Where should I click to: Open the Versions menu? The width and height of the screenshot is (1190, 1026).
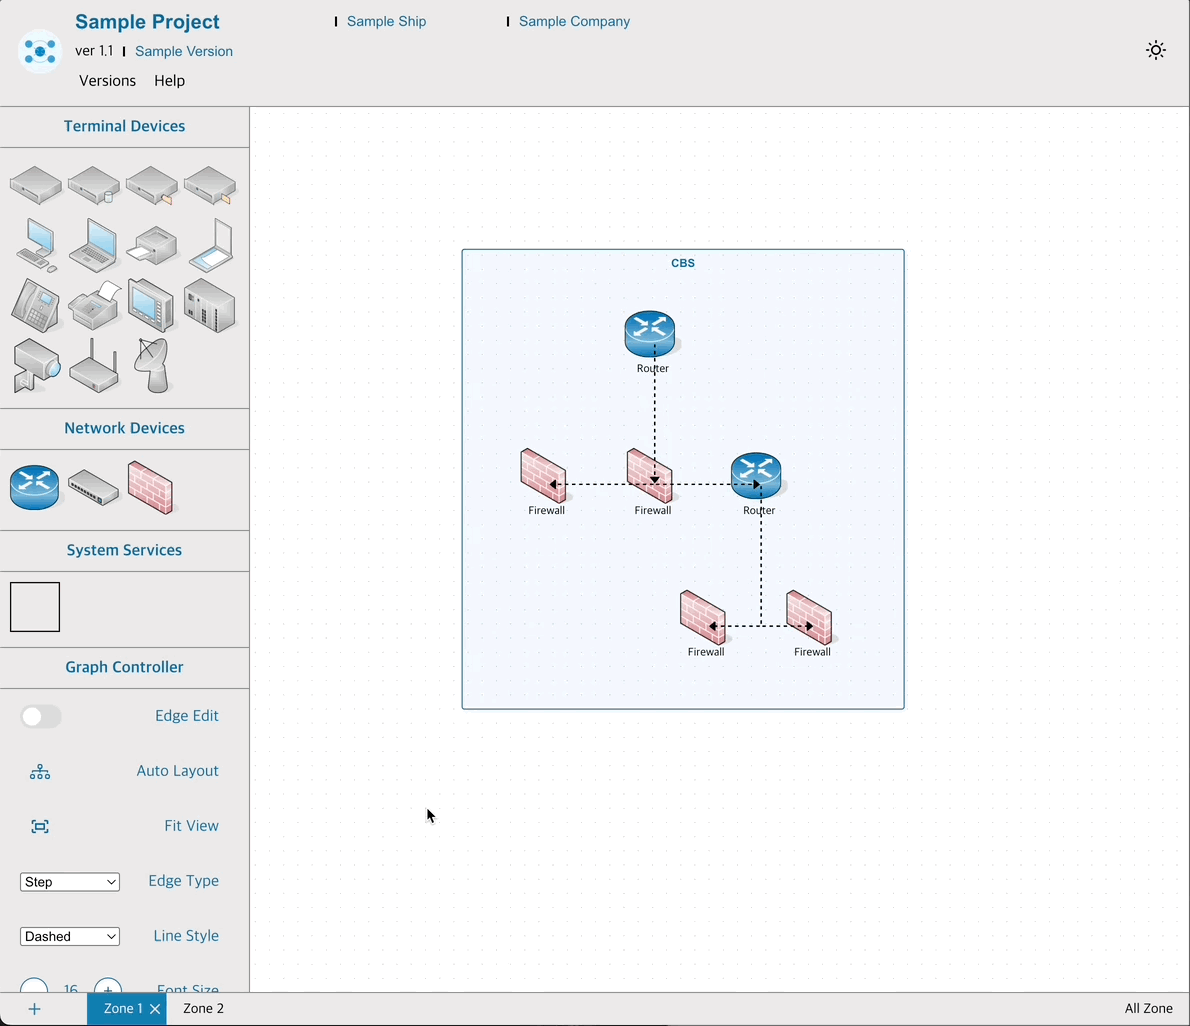pyautogui.click(x=107, y=81)
